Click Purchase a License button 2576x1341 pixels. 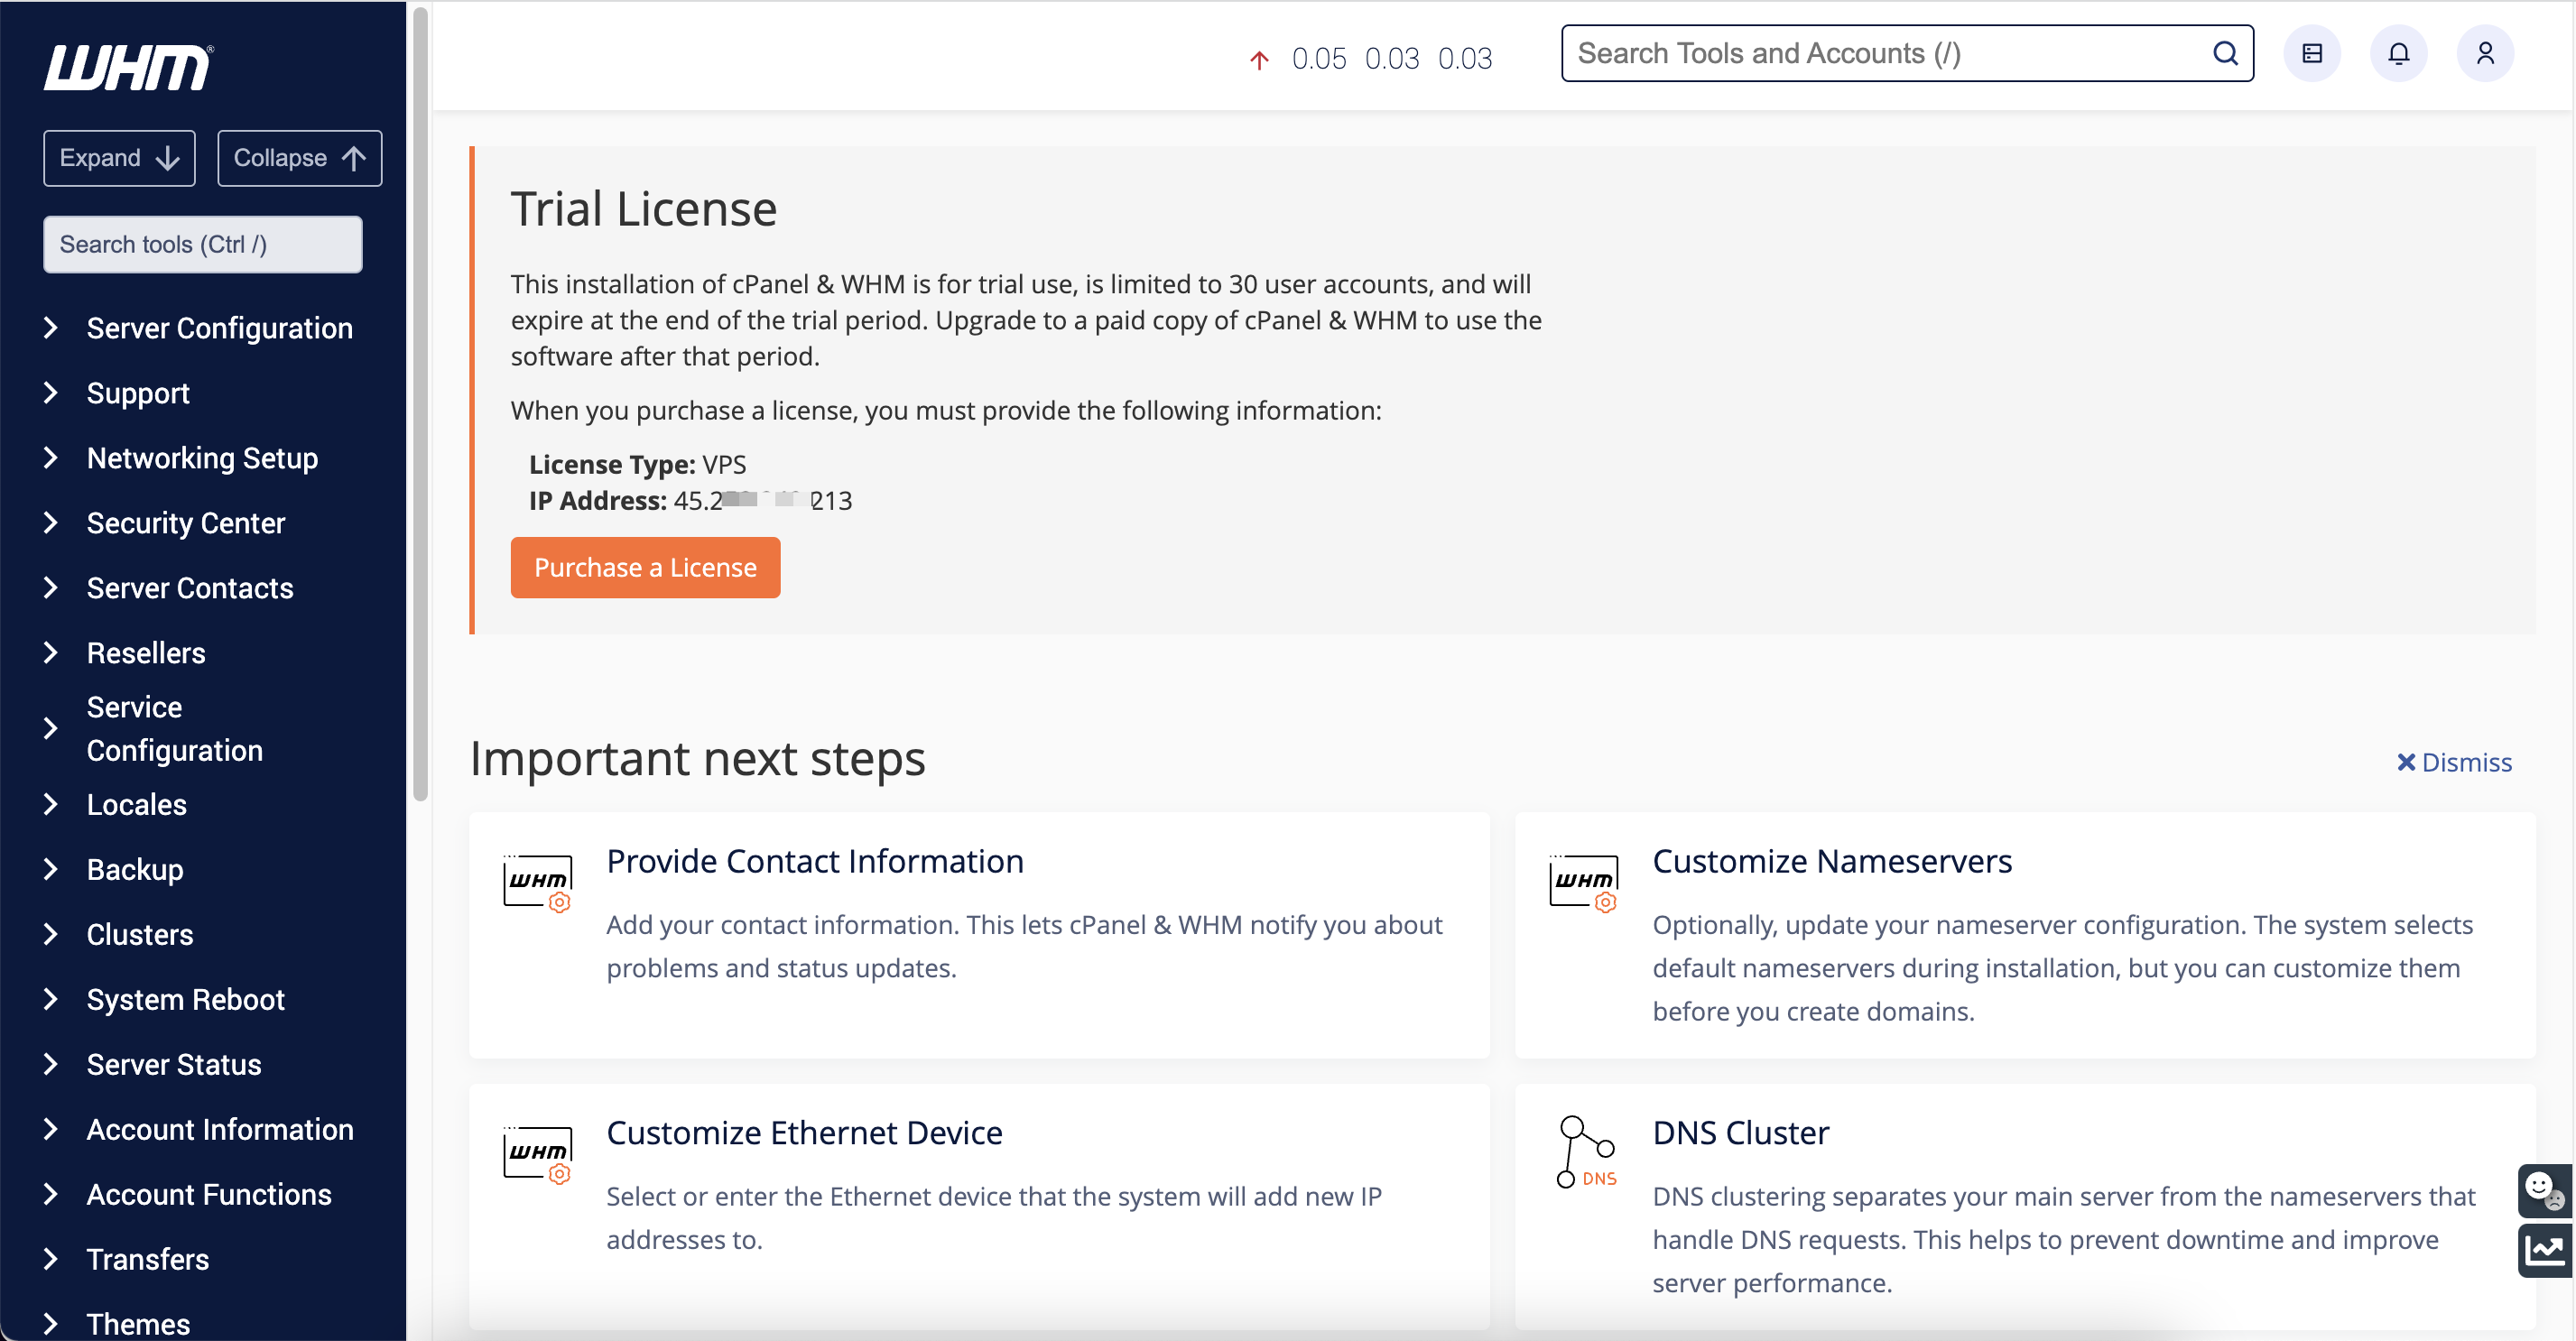(x=645, y=567)
